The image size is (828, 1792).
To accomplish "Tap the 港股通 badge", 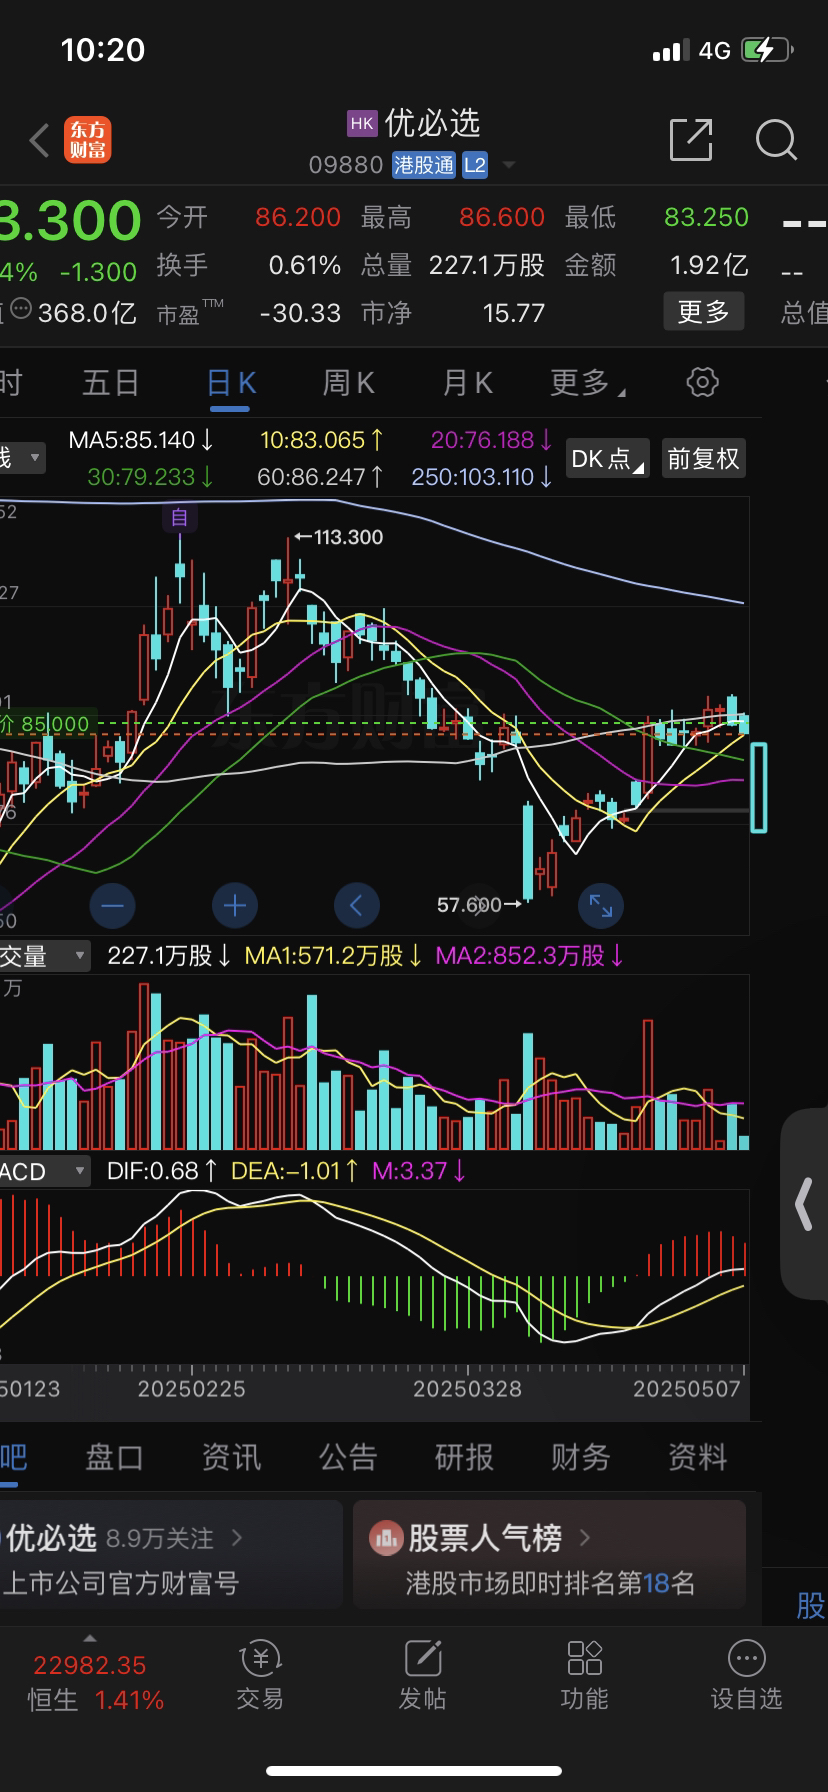I will click(423, 165).
